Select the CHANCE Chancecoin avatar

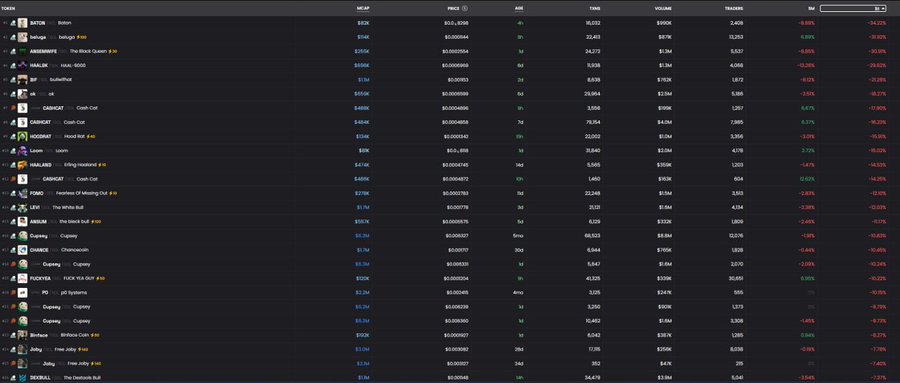pyautogui.click(x=22, y=250)
